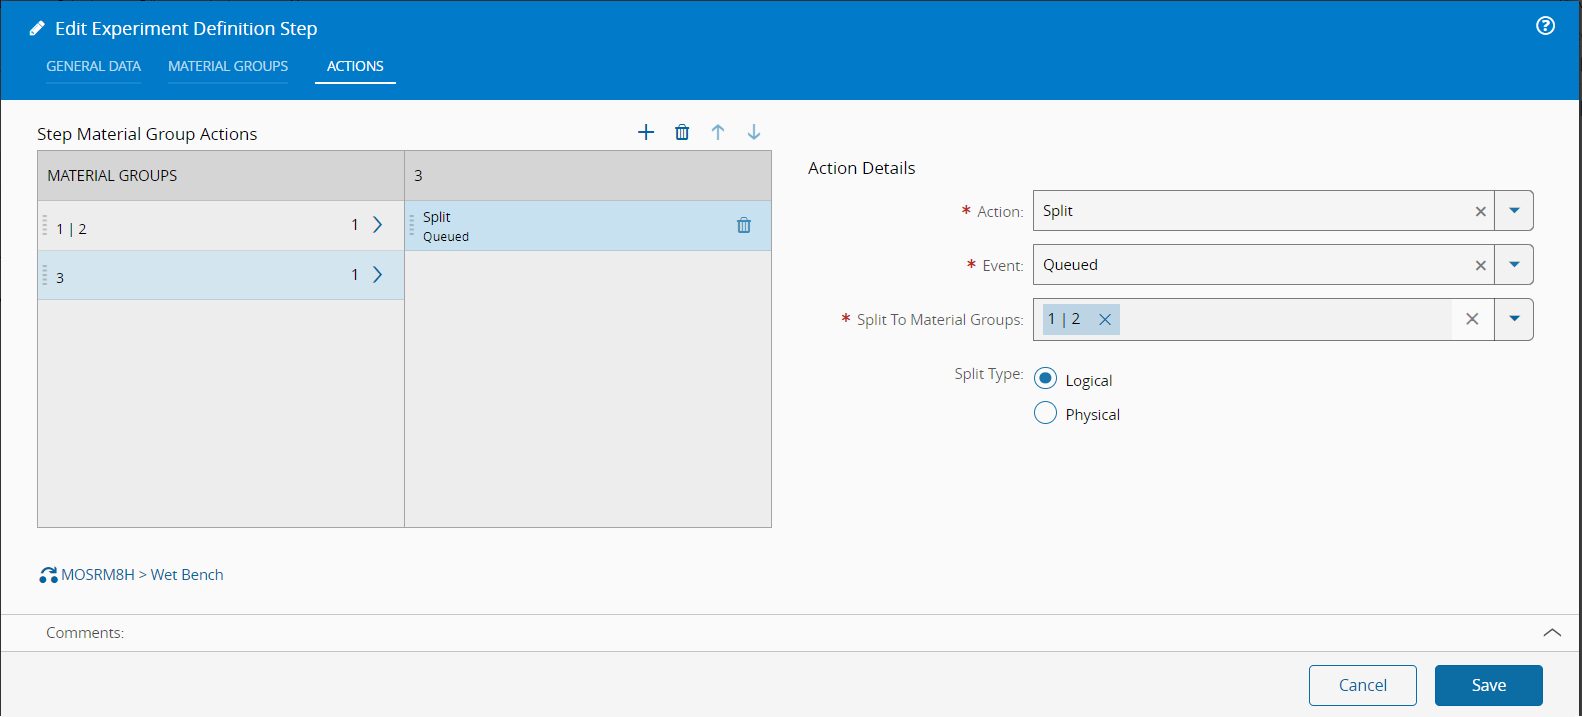1582x717 pixels.
Task: Delete the Split Queued action row
Action: click(x=744, y=225)
